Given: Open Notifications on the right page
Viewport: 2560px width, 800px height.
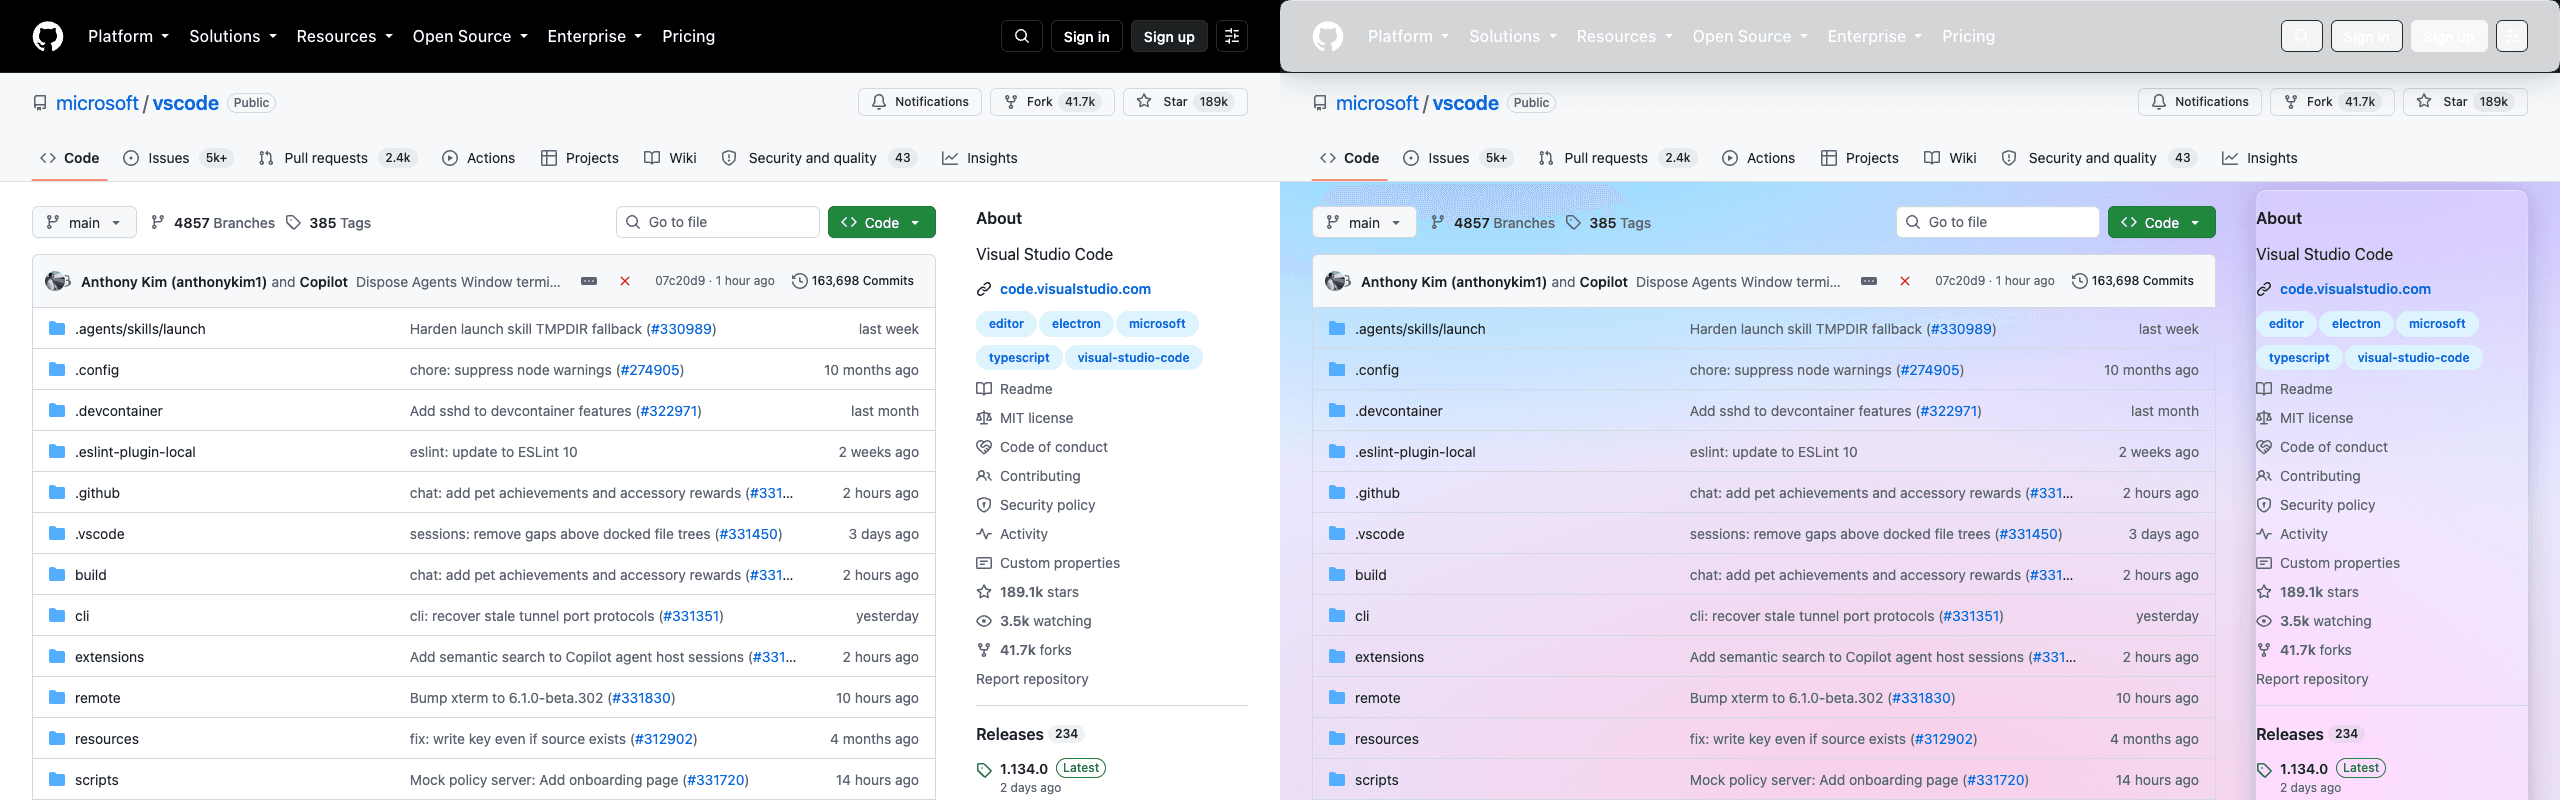Looking at the screenshot, I should pyautogui.click(x=2200, y=102).
